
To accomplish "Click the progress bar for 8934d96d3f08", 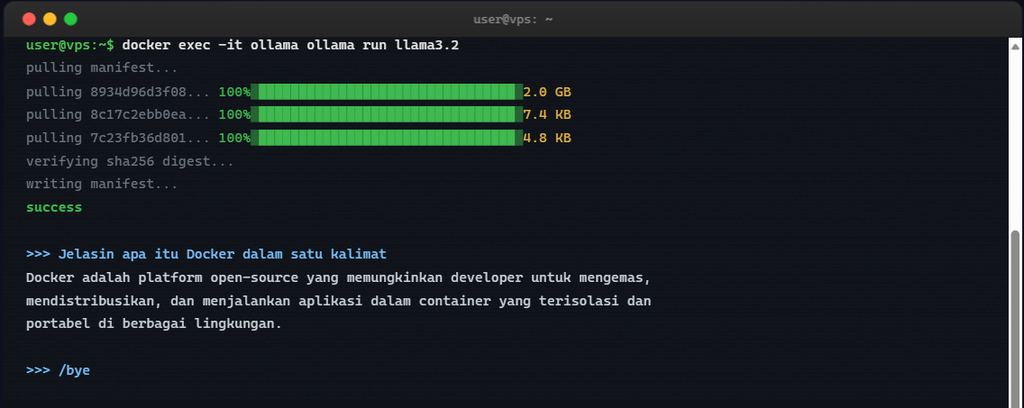I will point(387,91).
